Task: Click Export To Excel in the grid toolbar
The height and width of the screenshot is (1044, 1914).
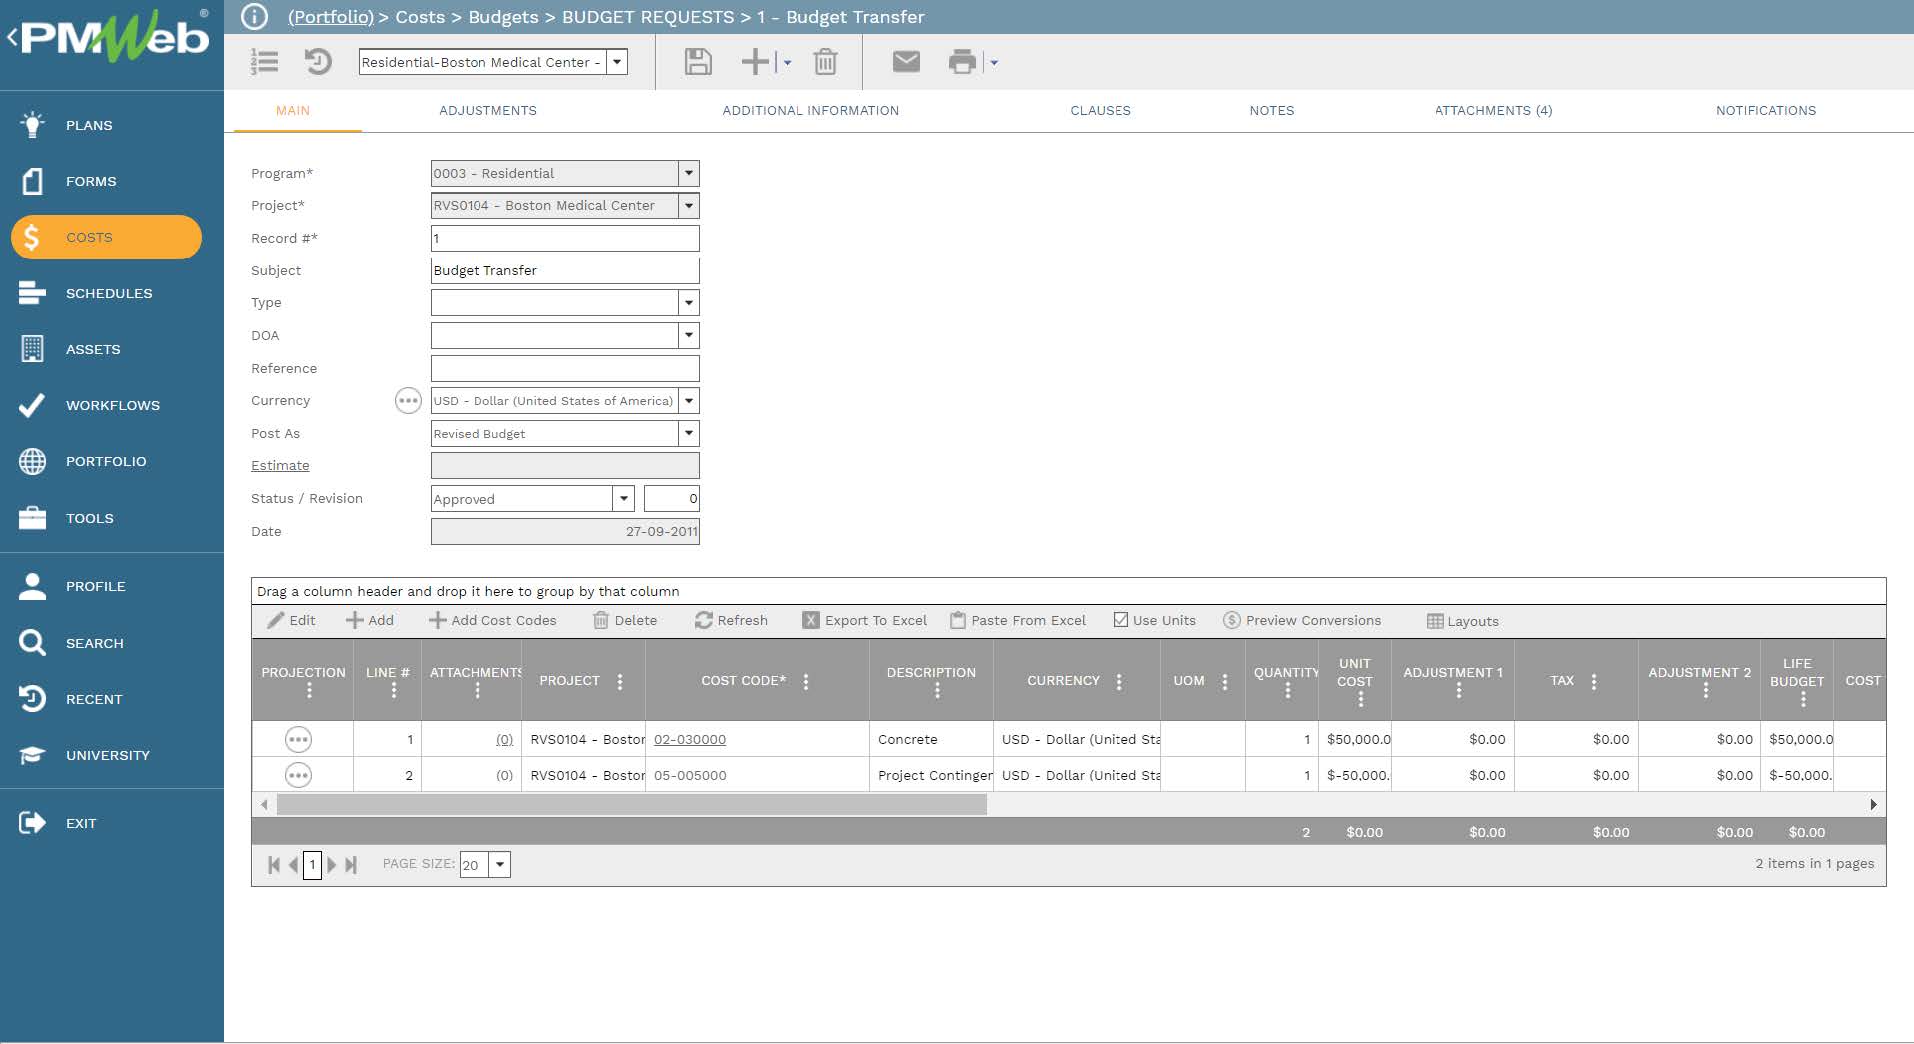Action: 864,620
